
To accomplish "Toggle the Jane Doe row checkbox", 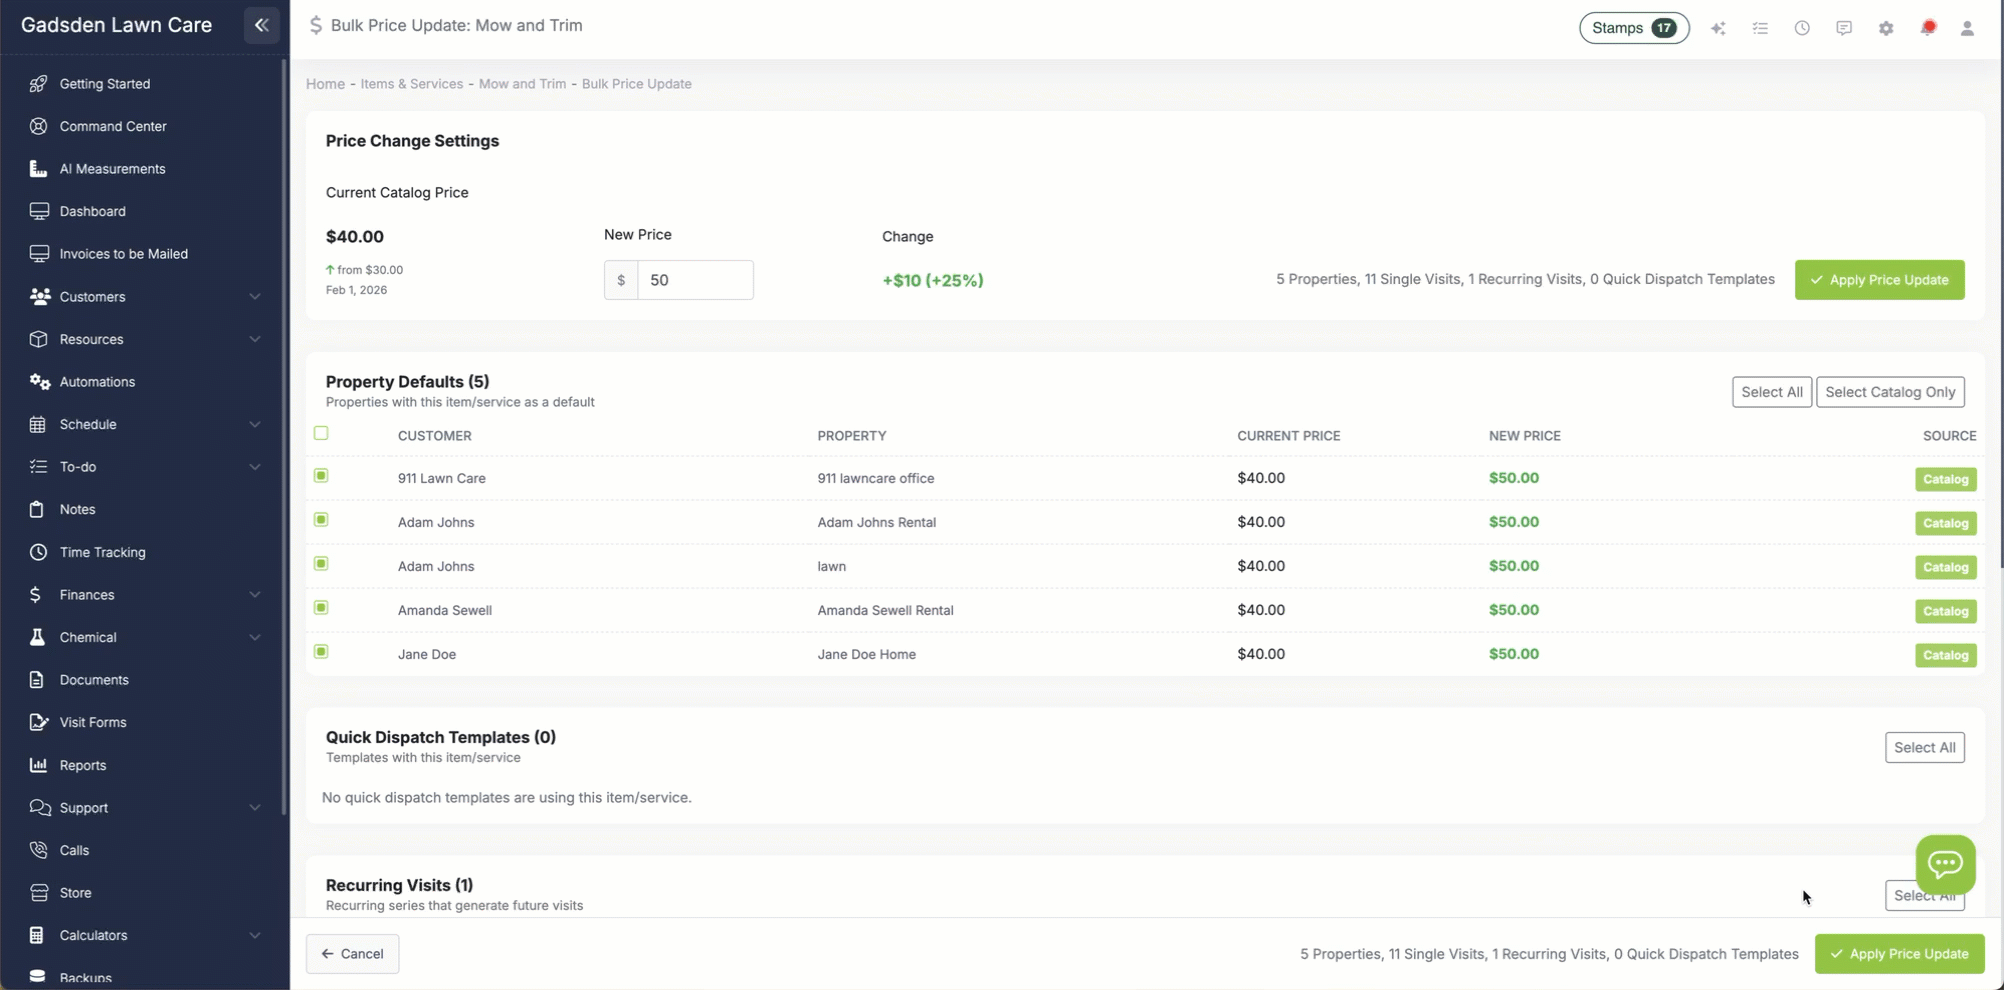I will click(321, 652).
